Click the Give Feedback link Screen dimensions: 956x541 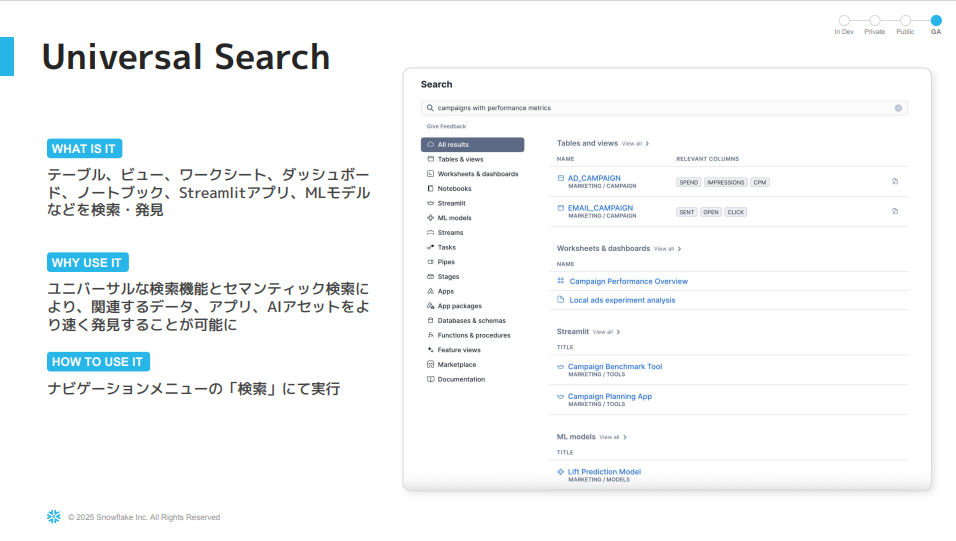tap(446, 126)
